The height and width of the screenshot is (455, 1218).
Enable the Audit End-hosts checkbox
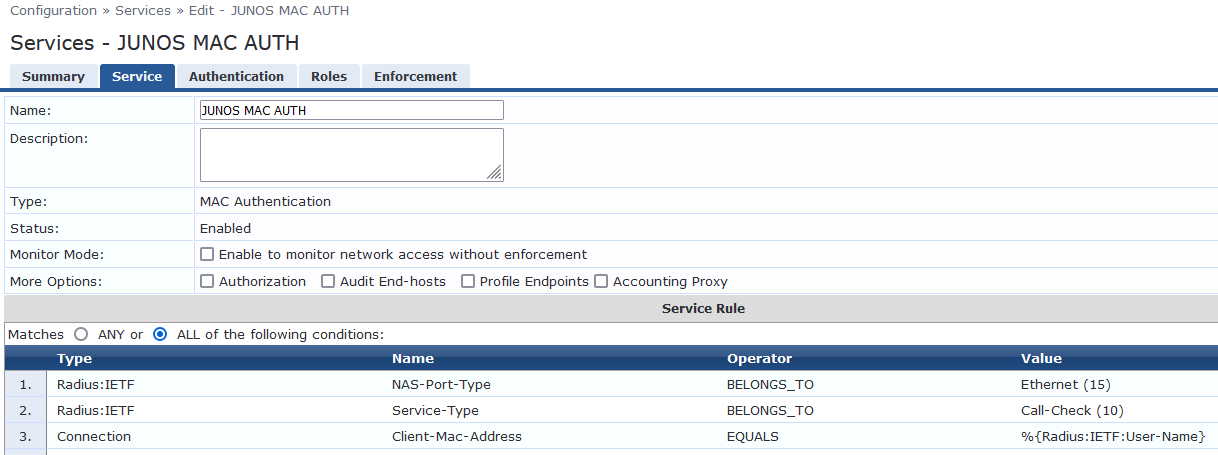[x=328, y=282]
